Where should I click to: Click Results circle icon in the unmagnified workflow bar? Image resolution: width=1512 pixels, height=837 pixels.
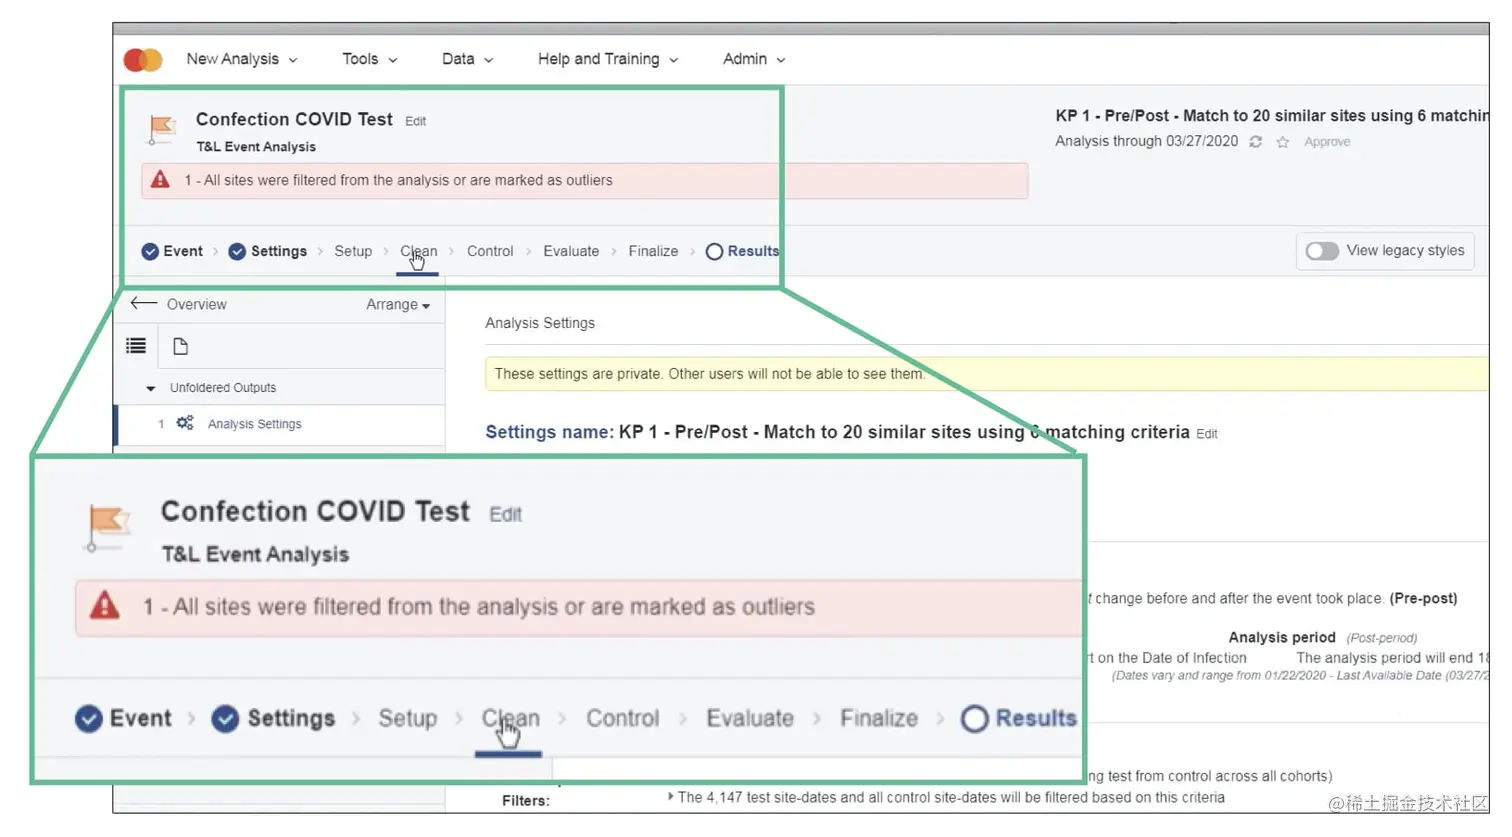(714, 252)
